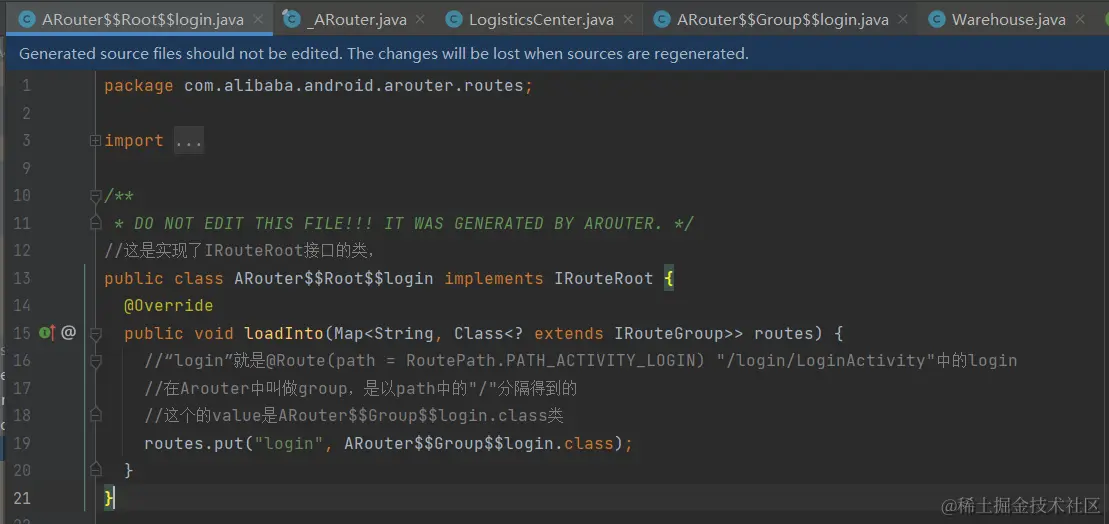Click 'Map<String' type on line 15

[383, 333]
